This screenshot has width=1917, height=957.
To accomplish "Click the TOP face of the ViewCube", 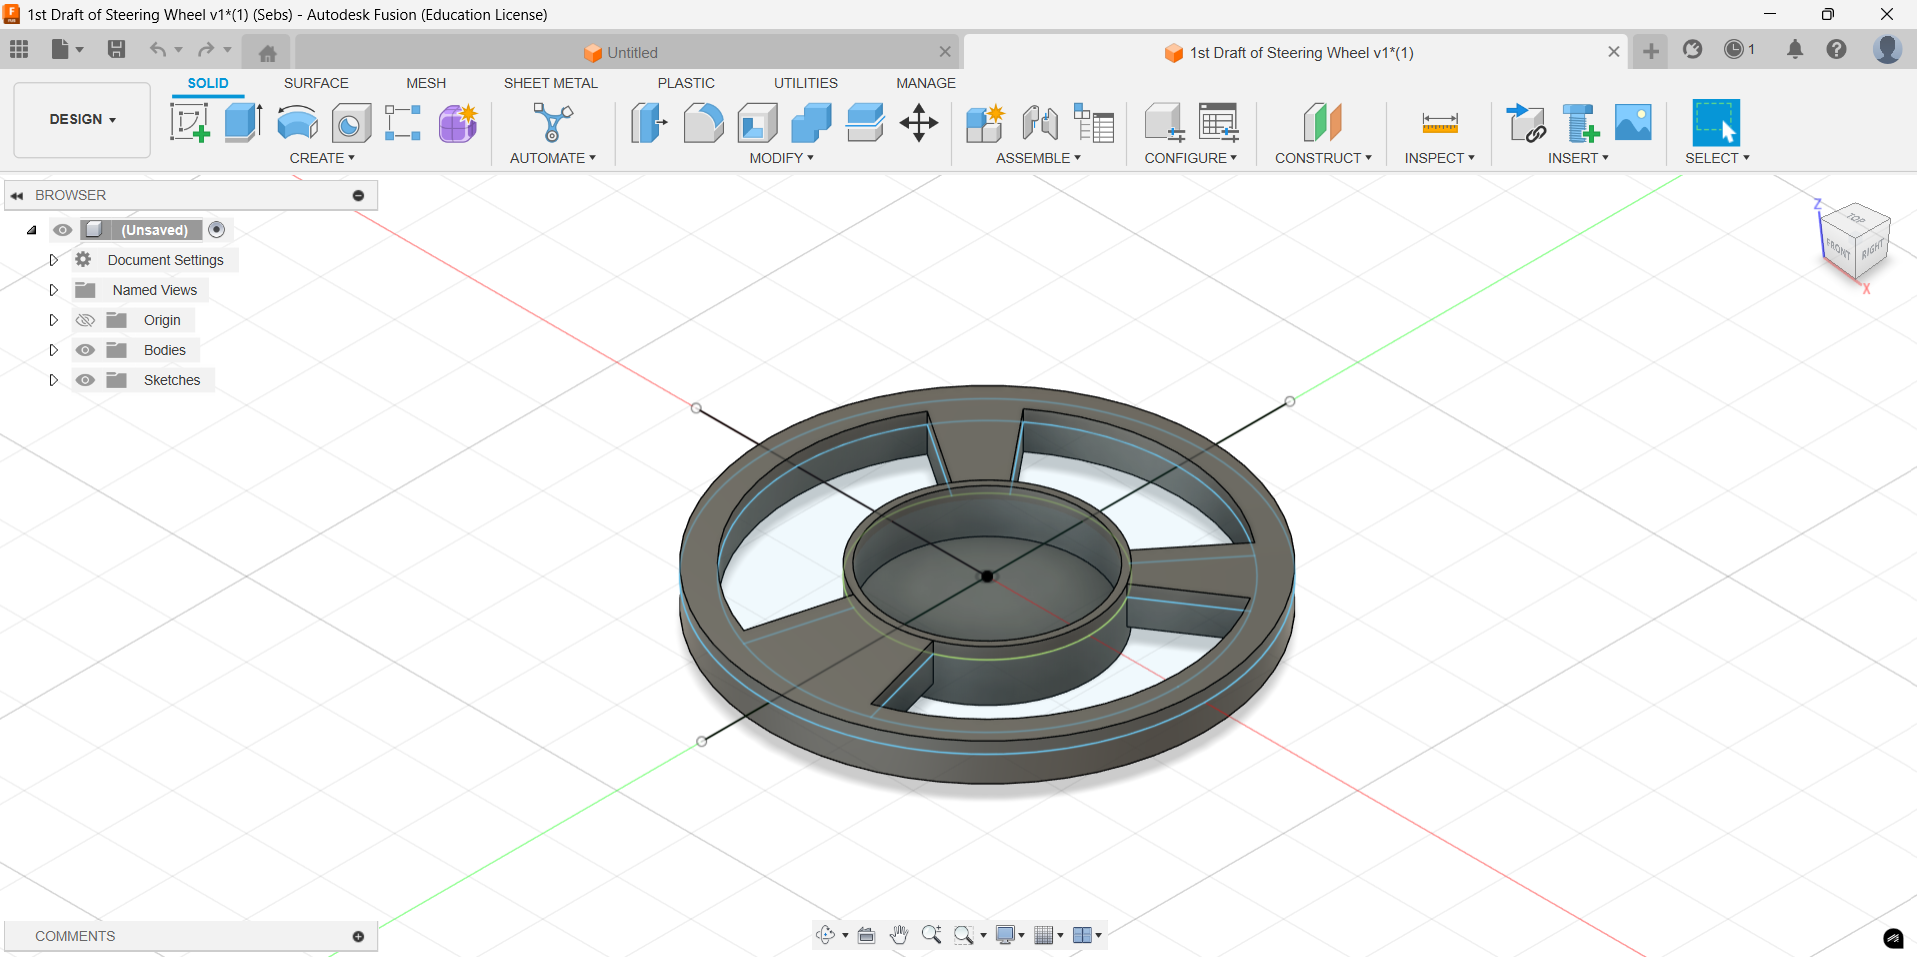I will (1858, 222).
